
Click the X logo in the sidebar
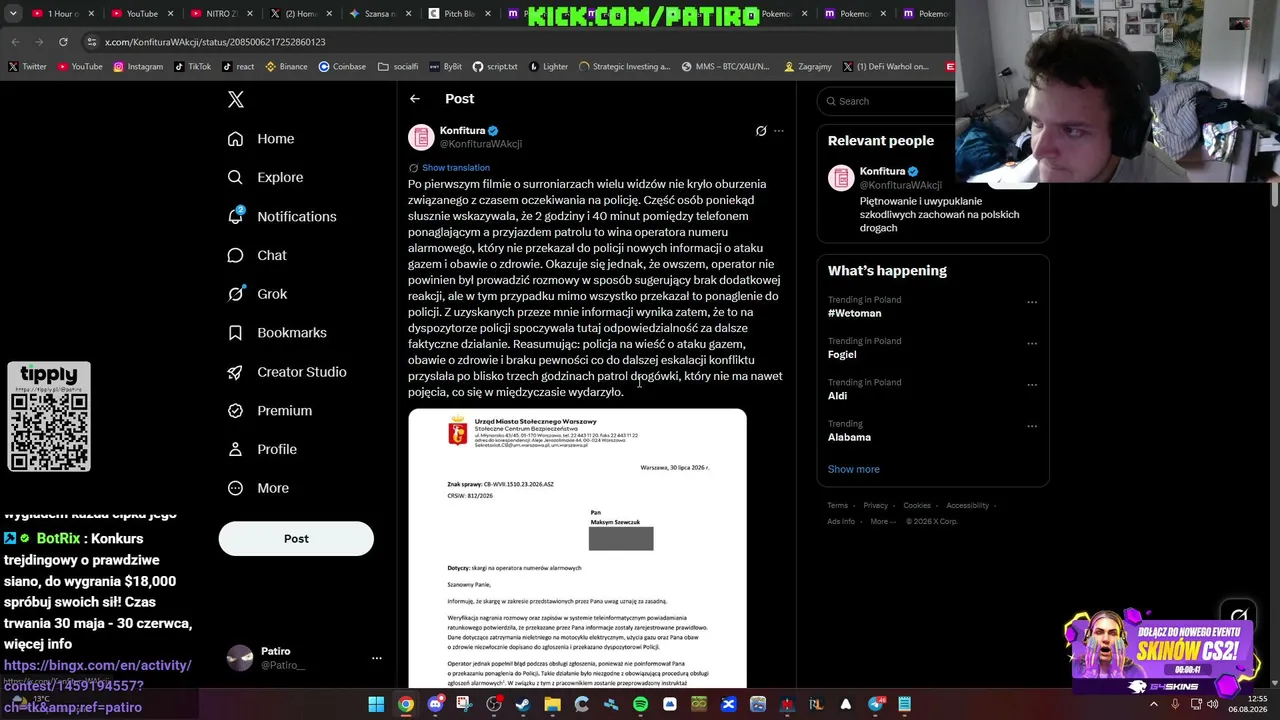coord(236,99)
